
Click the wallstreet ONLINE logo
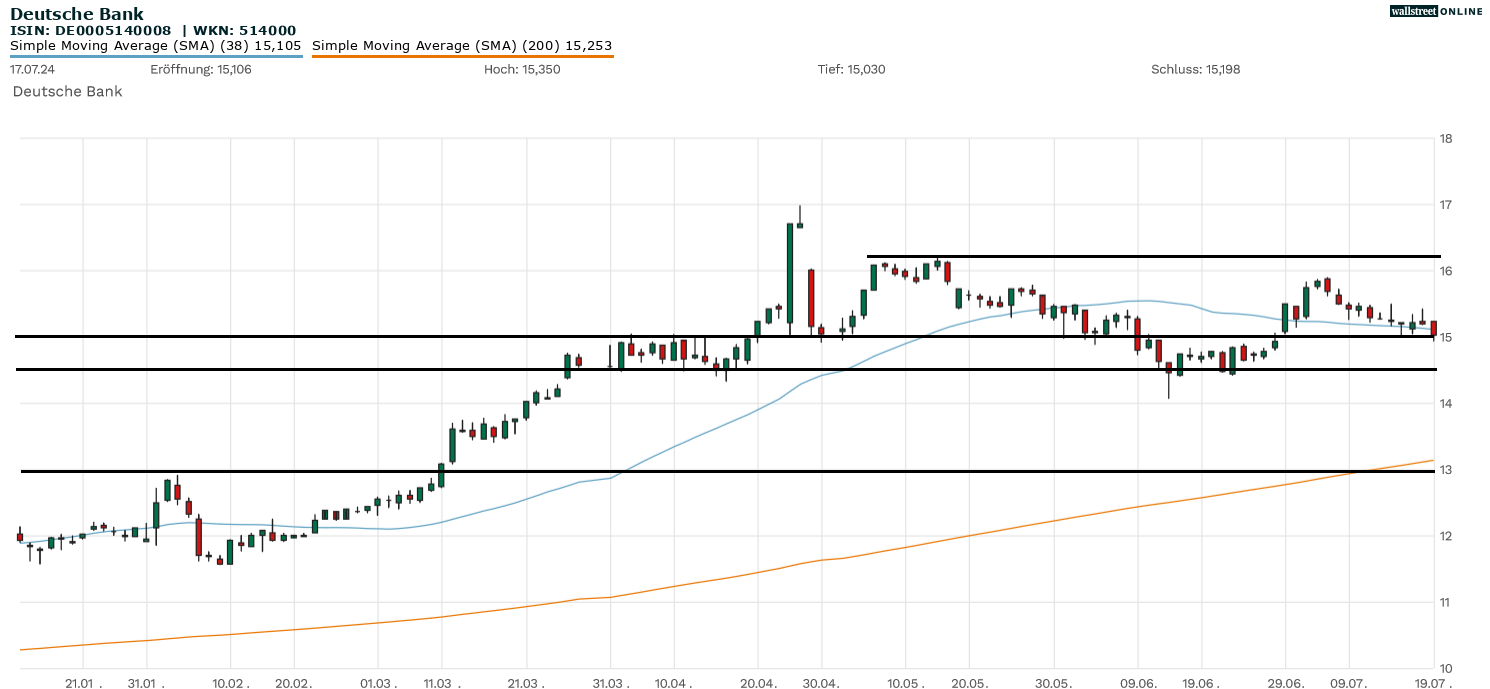(x=1436, y=11)
